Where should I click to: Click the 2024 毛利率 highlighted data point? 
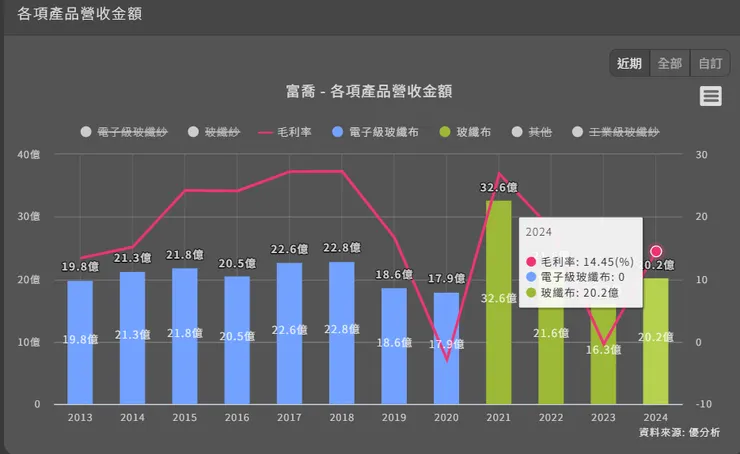(x=656, y=251)
